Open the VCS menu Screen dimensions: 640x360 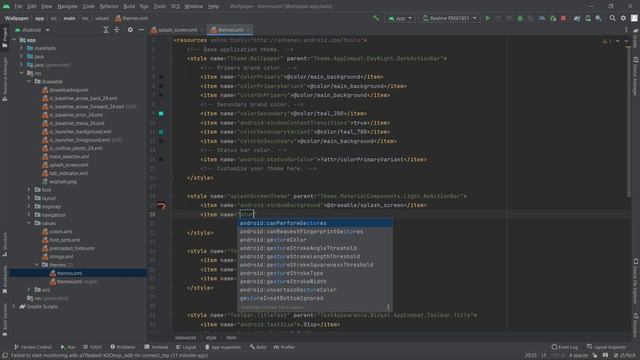click(175, 7)
